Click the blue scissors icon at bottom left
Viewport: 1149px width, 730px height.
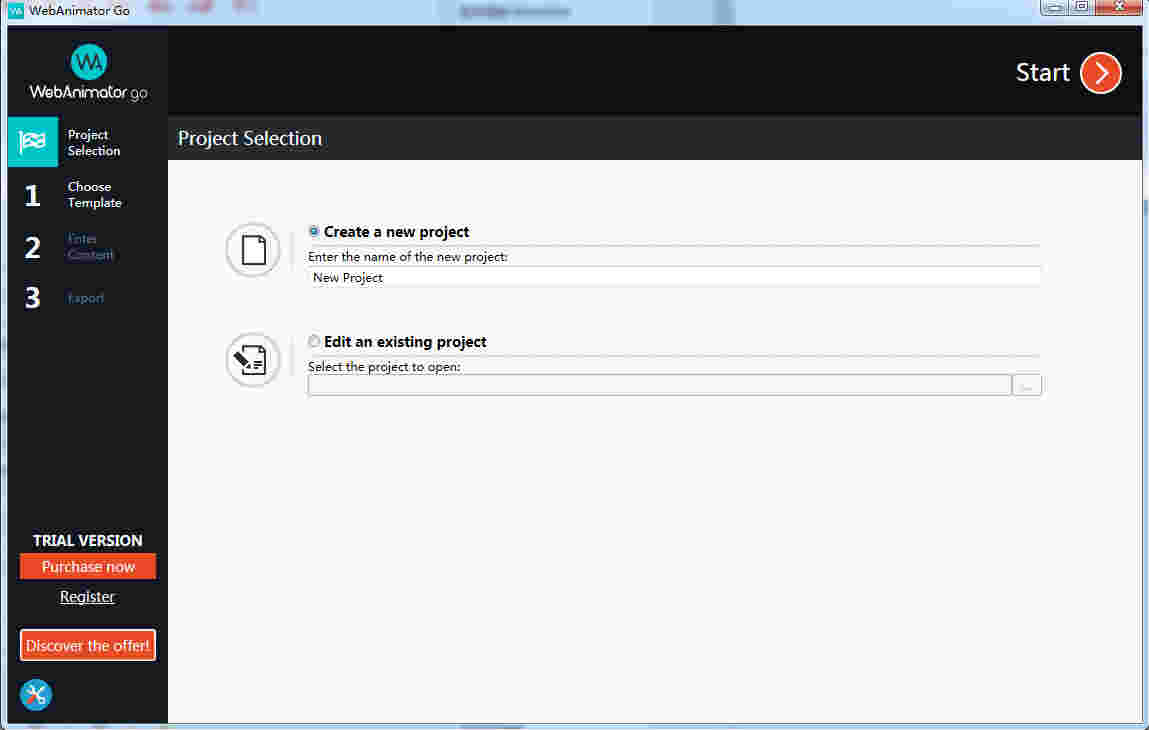[36, 695]
